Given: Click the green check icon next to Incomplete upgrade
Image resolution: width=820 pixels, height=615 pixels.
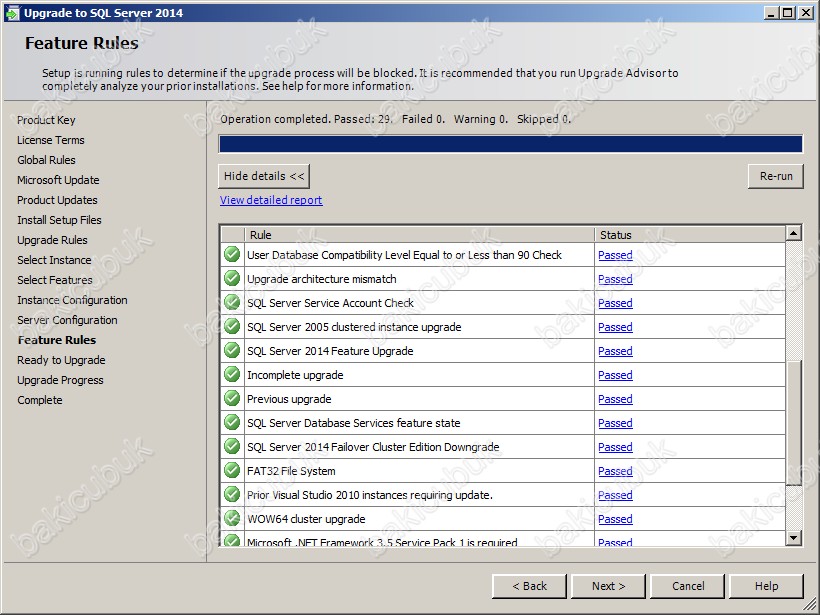Looking at the screenshot, I should click(232, 375).
